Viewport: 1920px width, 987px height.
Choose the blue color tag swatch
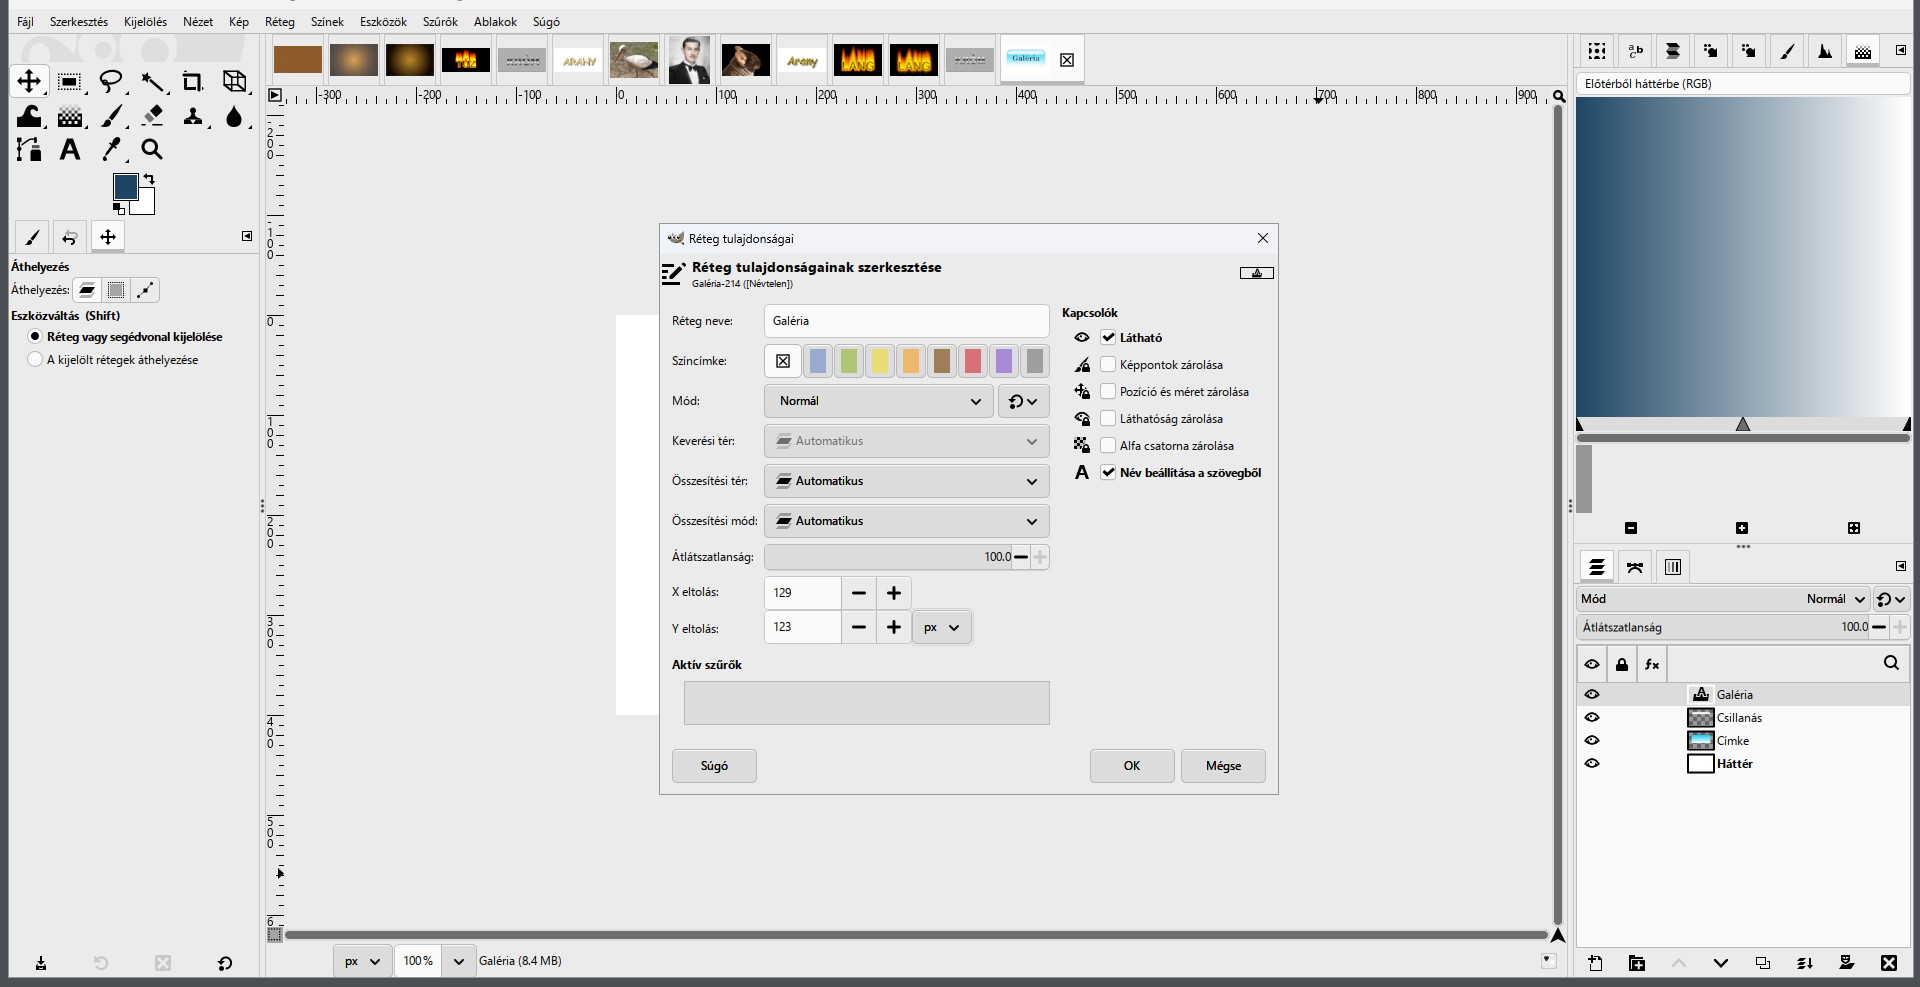pos(818,361)
